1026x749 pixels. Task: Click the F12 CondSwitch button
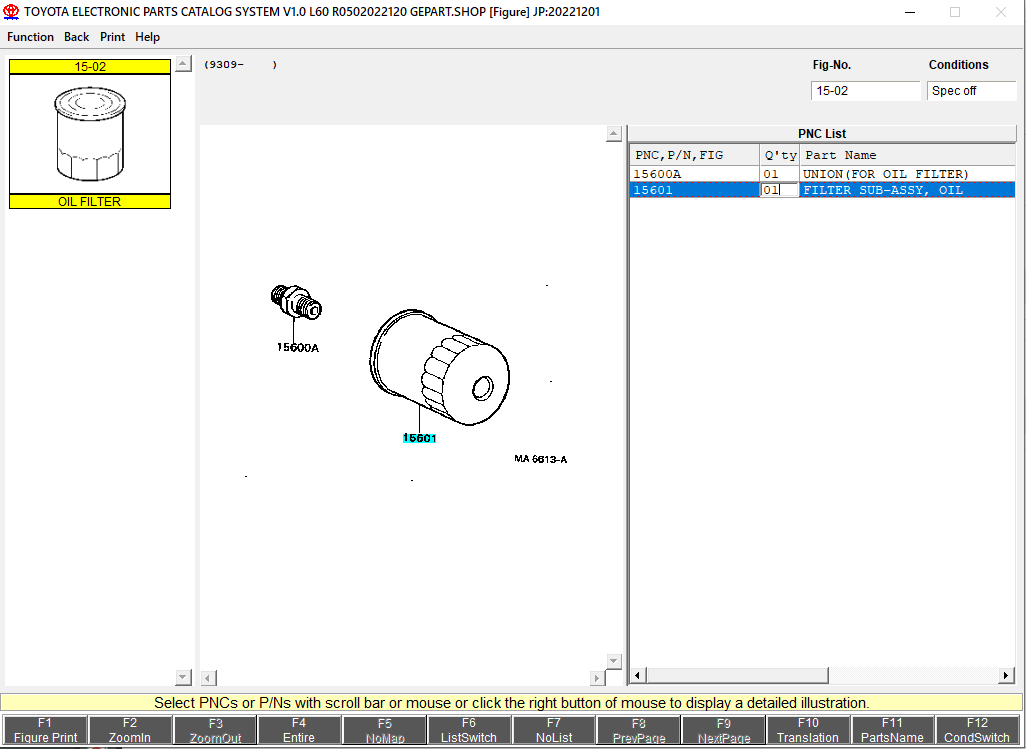click(x=977, y=730)
